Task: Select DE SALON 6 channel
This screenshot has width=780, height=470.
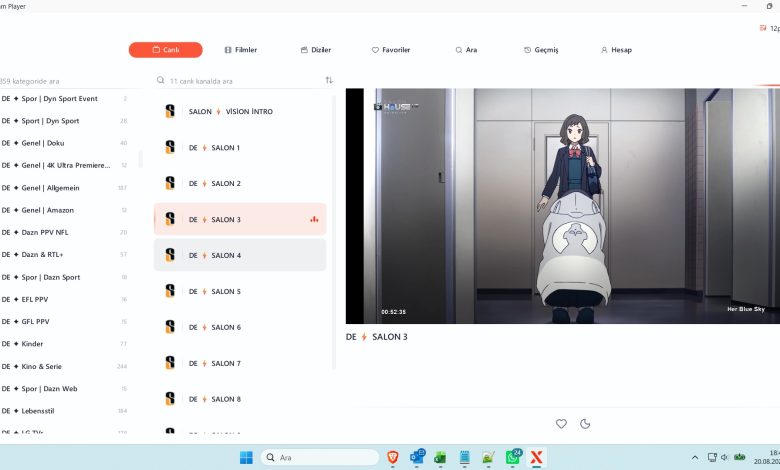Action: 240,327
